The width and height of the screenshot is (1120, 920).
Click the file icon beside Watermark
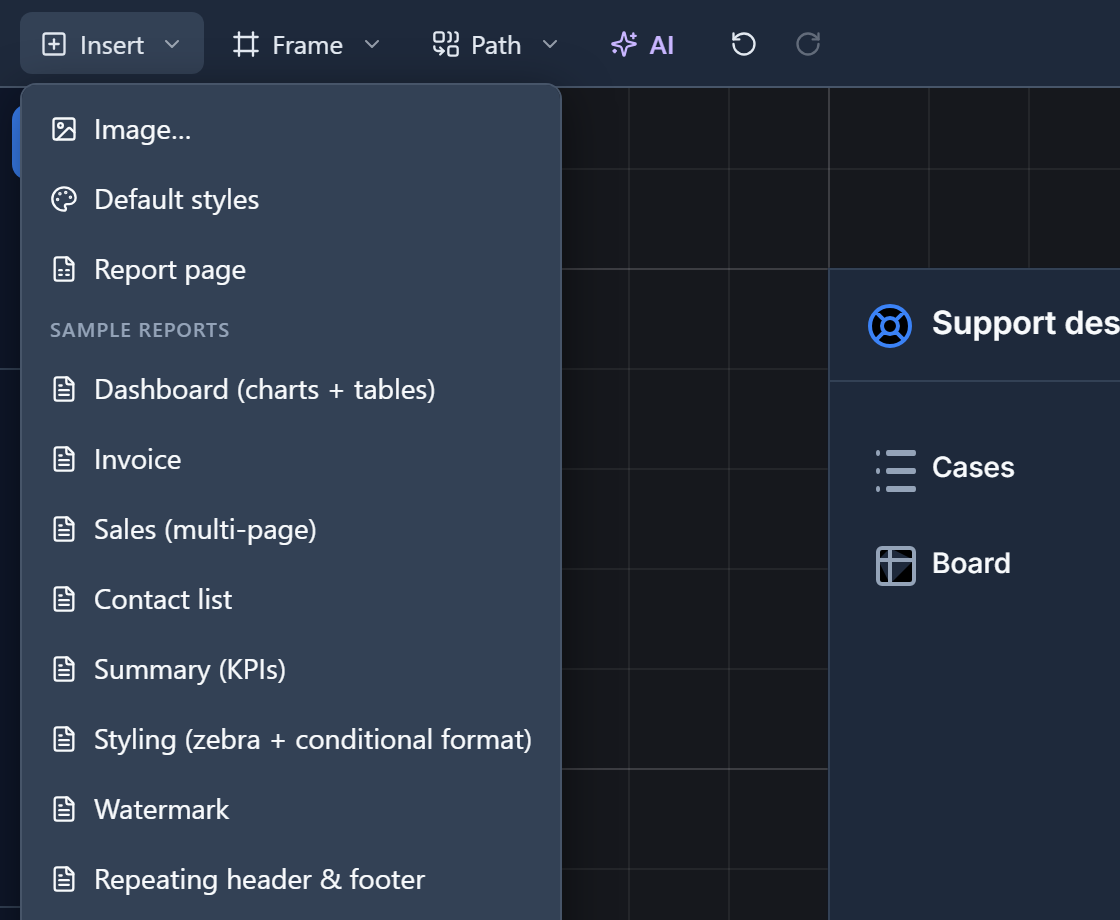64,809
